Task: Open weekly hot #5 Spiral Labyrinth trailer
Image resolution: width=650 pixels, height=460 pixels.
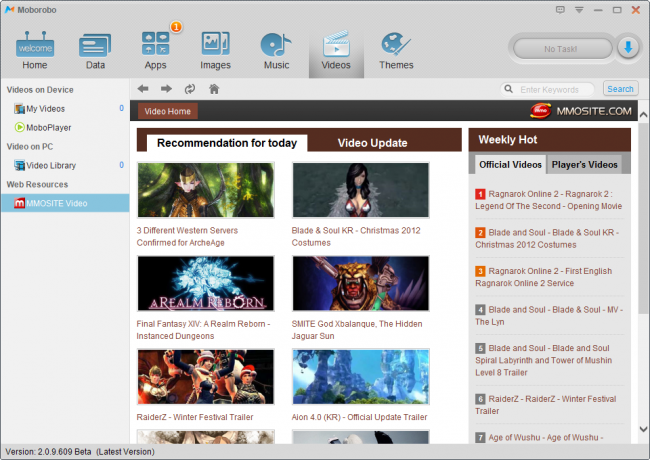Action: pos(543,360)
